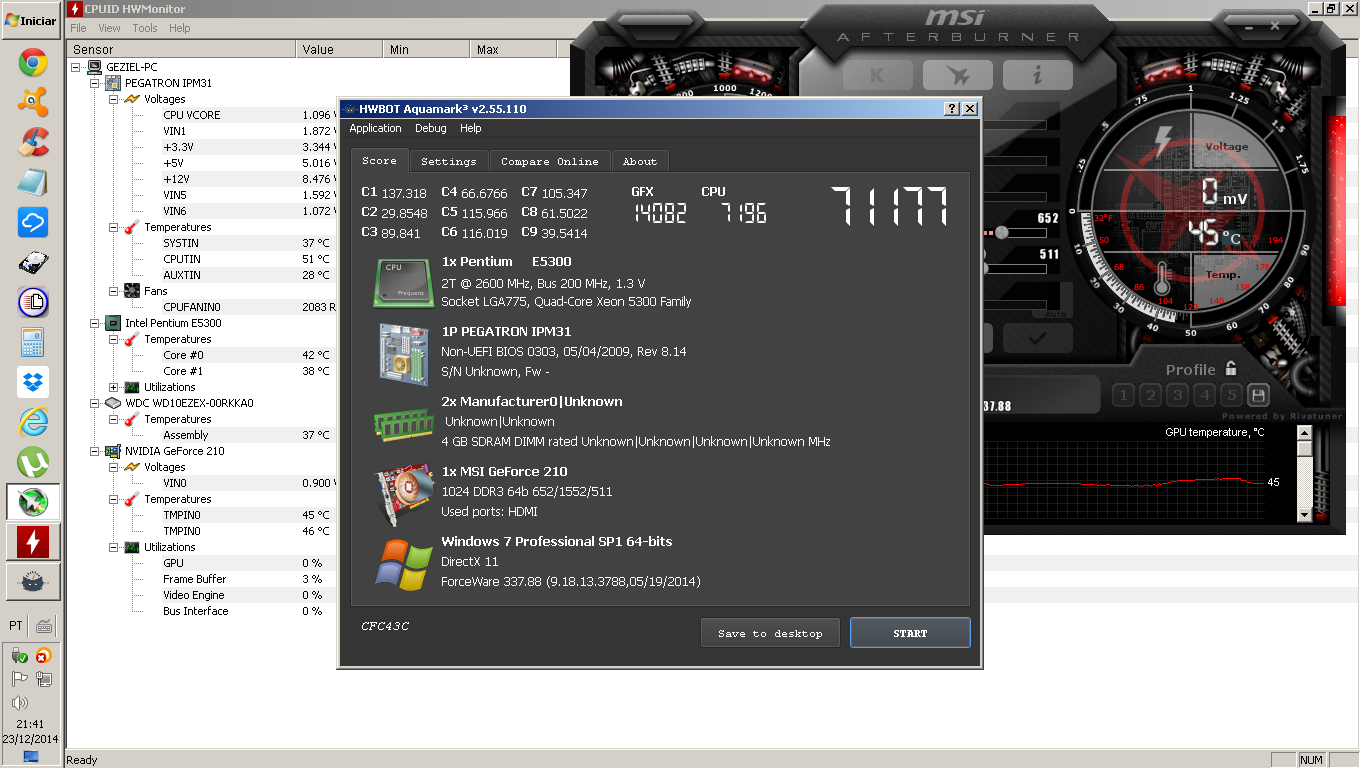
Task: Click the Windows logo image in Aquamark
Action: (x=404, y=564)
